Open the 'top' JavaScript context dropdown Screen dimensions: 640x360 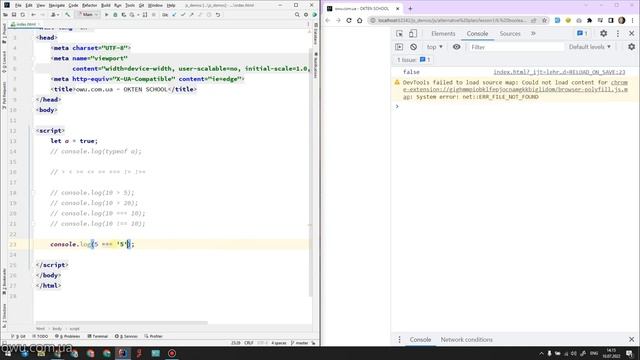tap(434, 47)
